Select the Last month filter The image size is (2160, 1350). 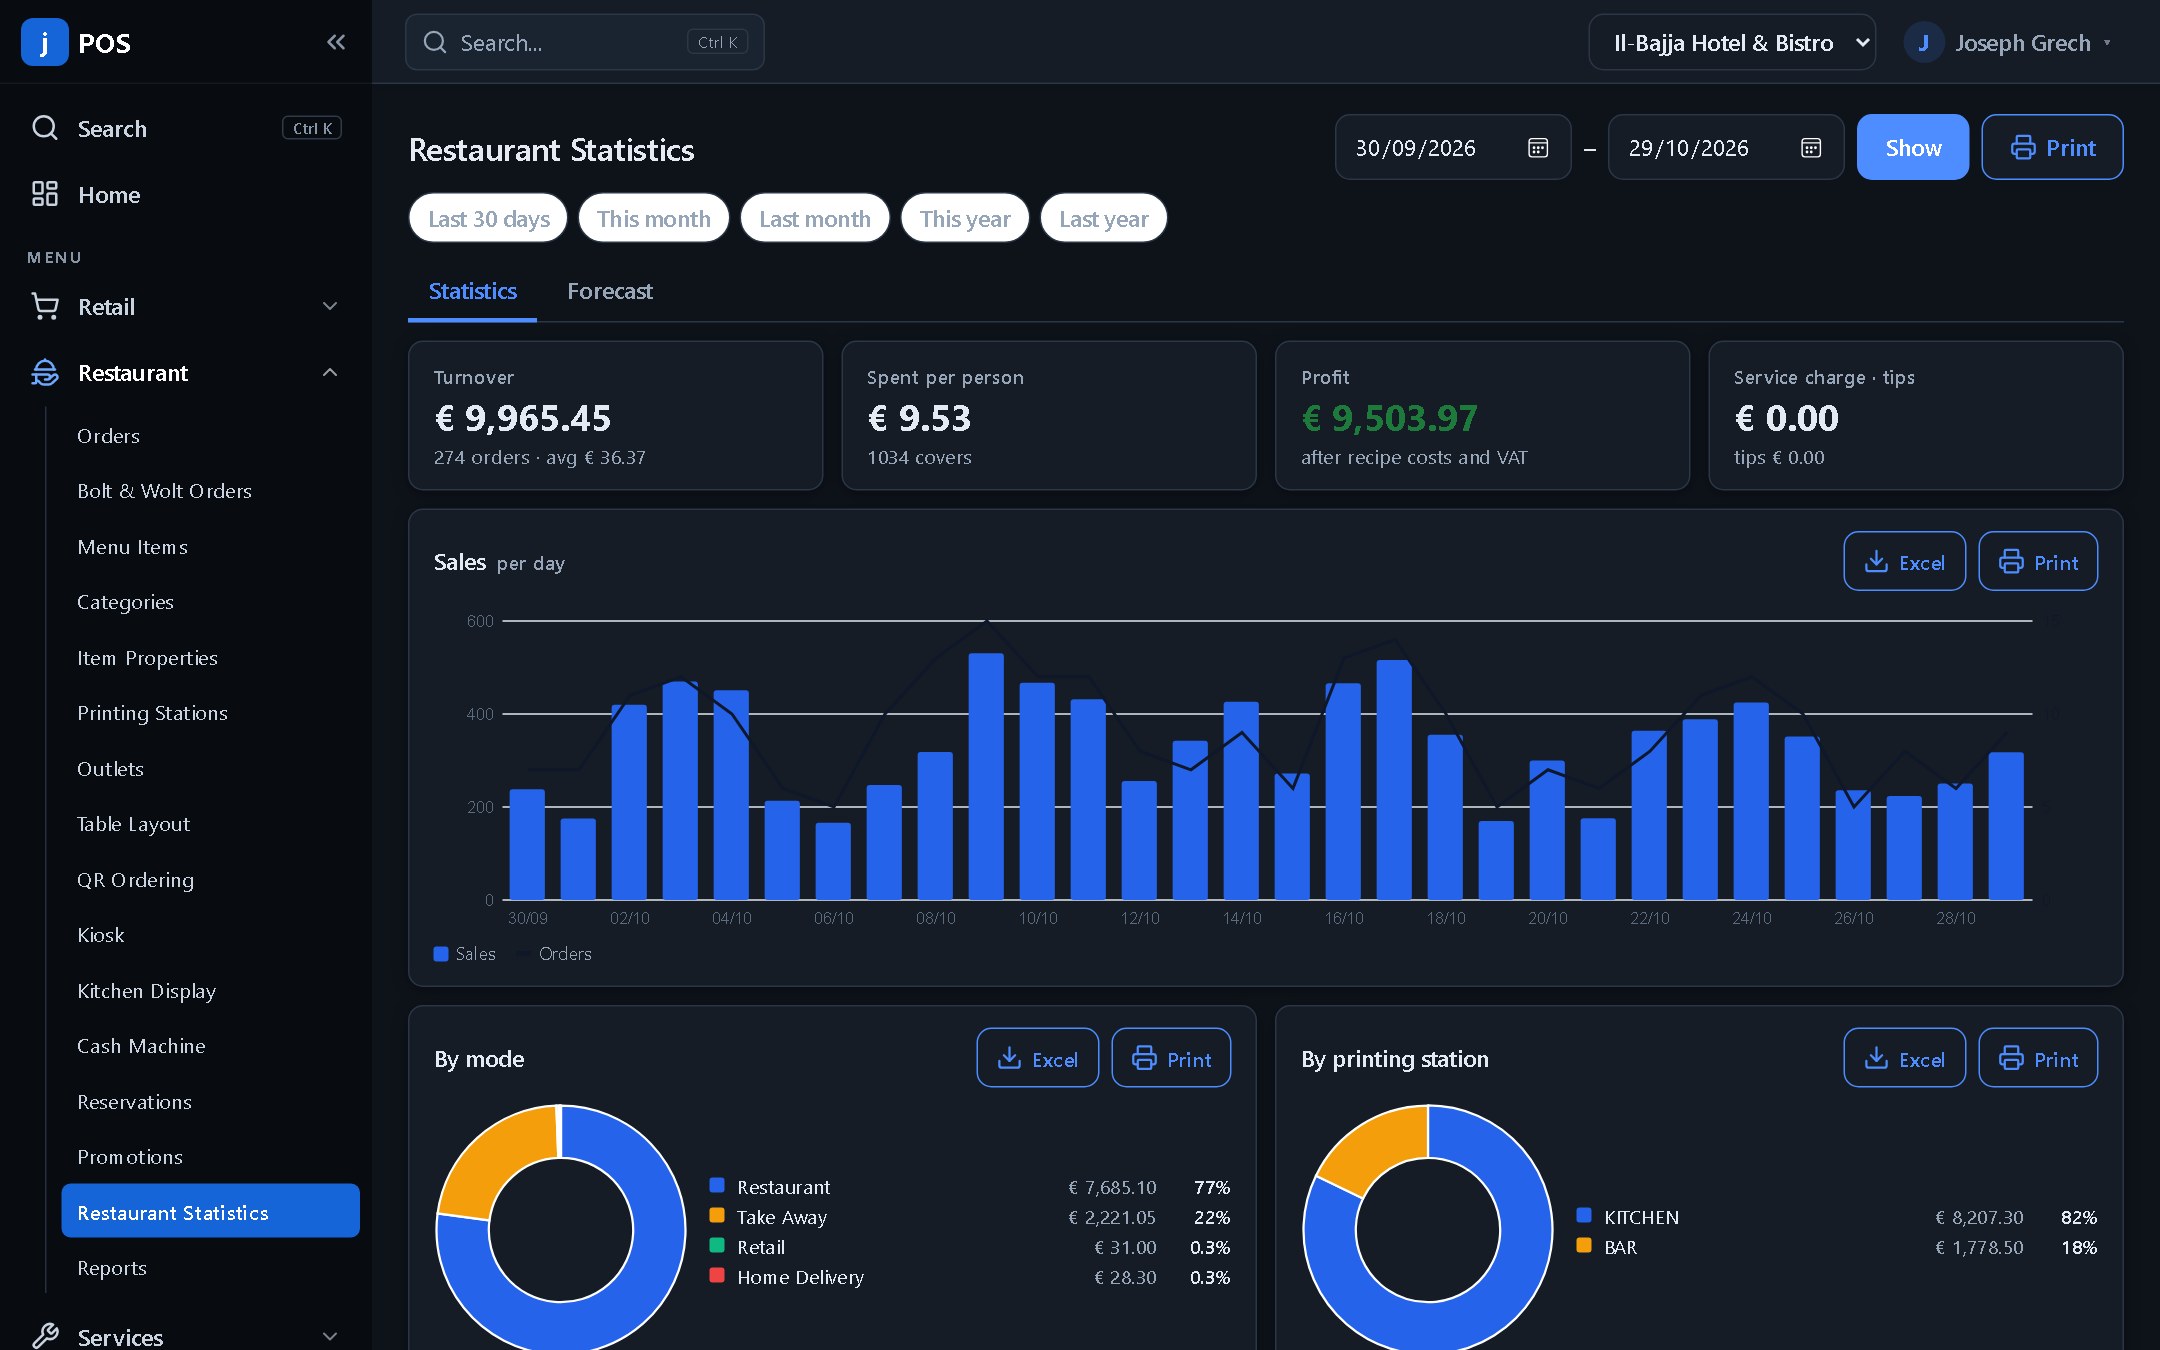[x=814, y=218]
